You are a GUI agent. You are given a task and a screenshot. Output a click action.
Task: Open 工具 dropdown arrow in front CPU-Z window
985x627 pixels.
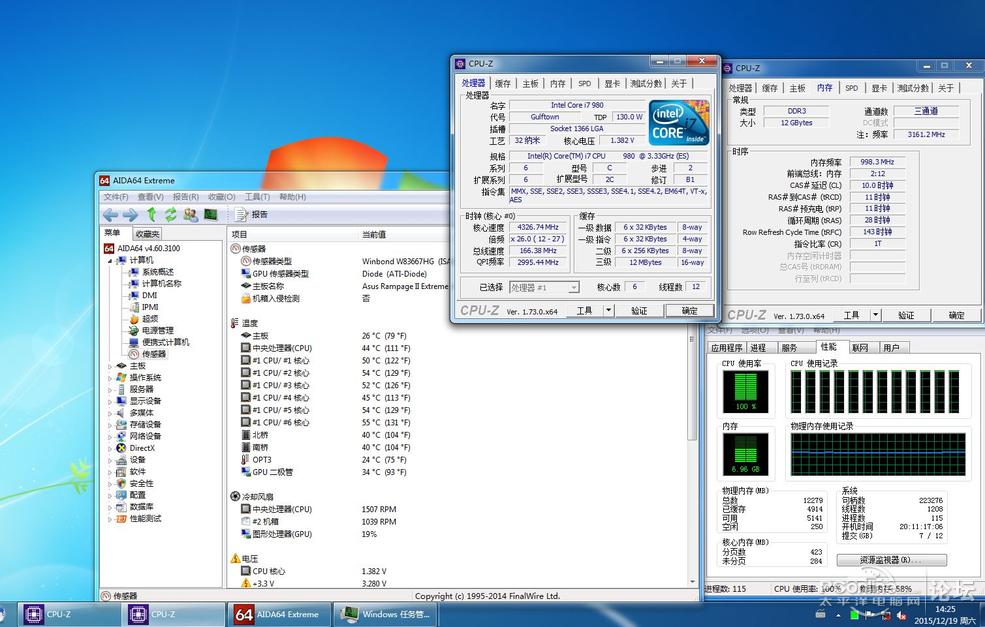(608, 310)
